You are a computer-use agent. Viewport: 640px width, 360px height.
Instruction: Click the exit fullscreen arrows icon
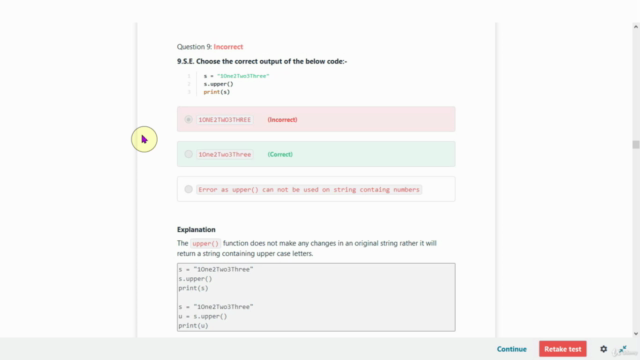click(x=622, y=349)
